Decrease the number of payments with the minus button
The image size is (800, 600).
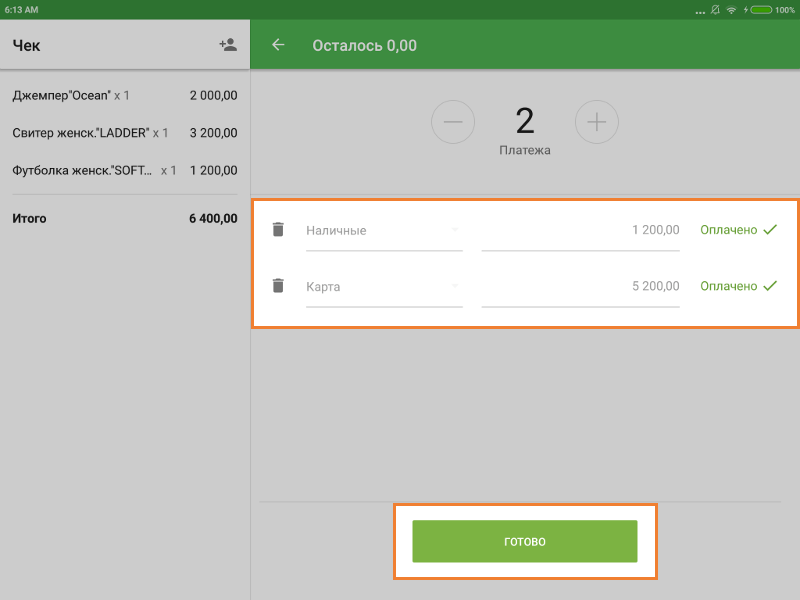point(453,122)
